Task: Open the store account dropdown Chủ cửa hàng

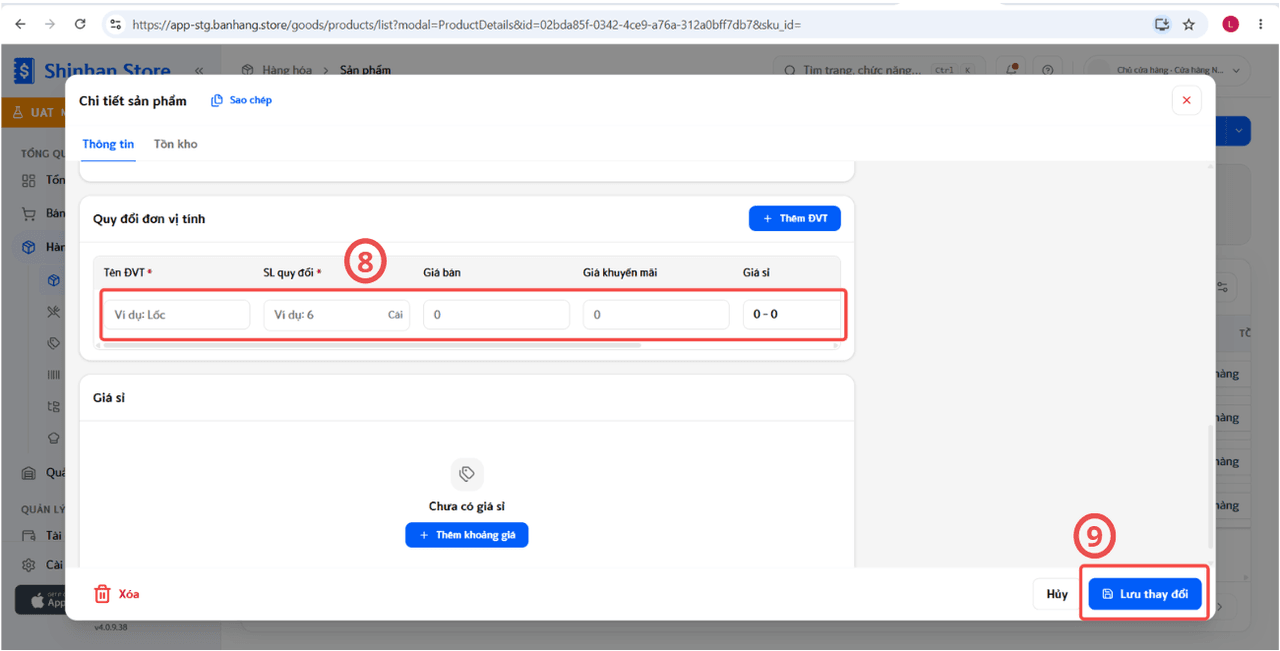Action: point(1168,70)
